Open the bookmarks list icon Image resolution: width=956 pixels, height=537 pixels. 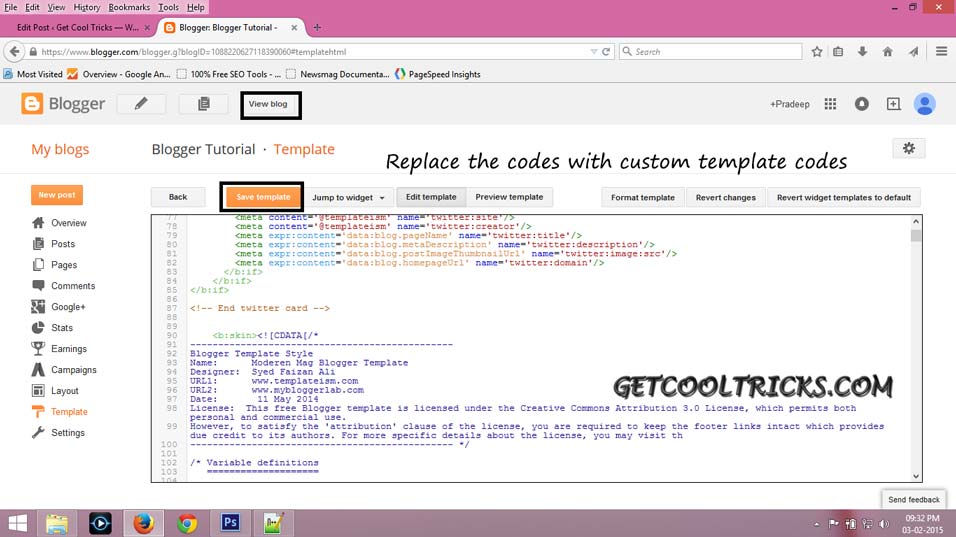click(x=838, y=52)
